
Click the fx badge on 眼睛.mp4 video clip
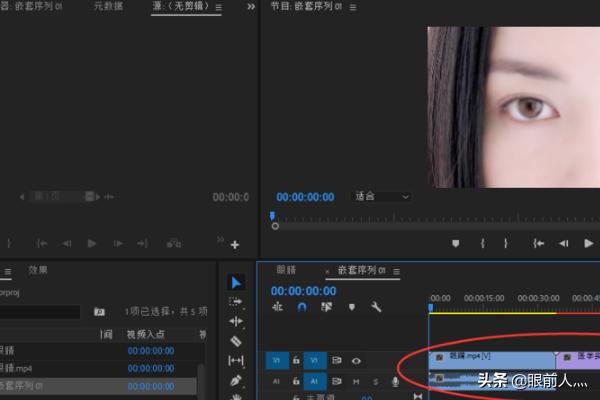439,357
